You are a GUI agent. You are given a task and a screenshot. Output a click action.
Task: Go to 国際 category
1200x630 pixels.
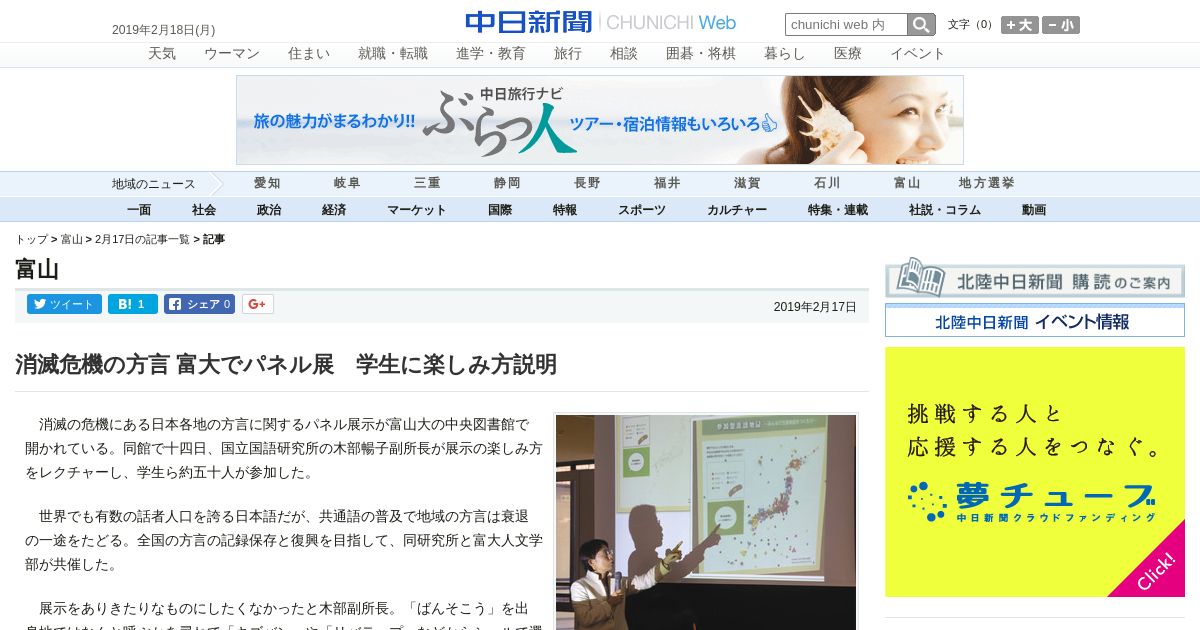tap(500, 210)
